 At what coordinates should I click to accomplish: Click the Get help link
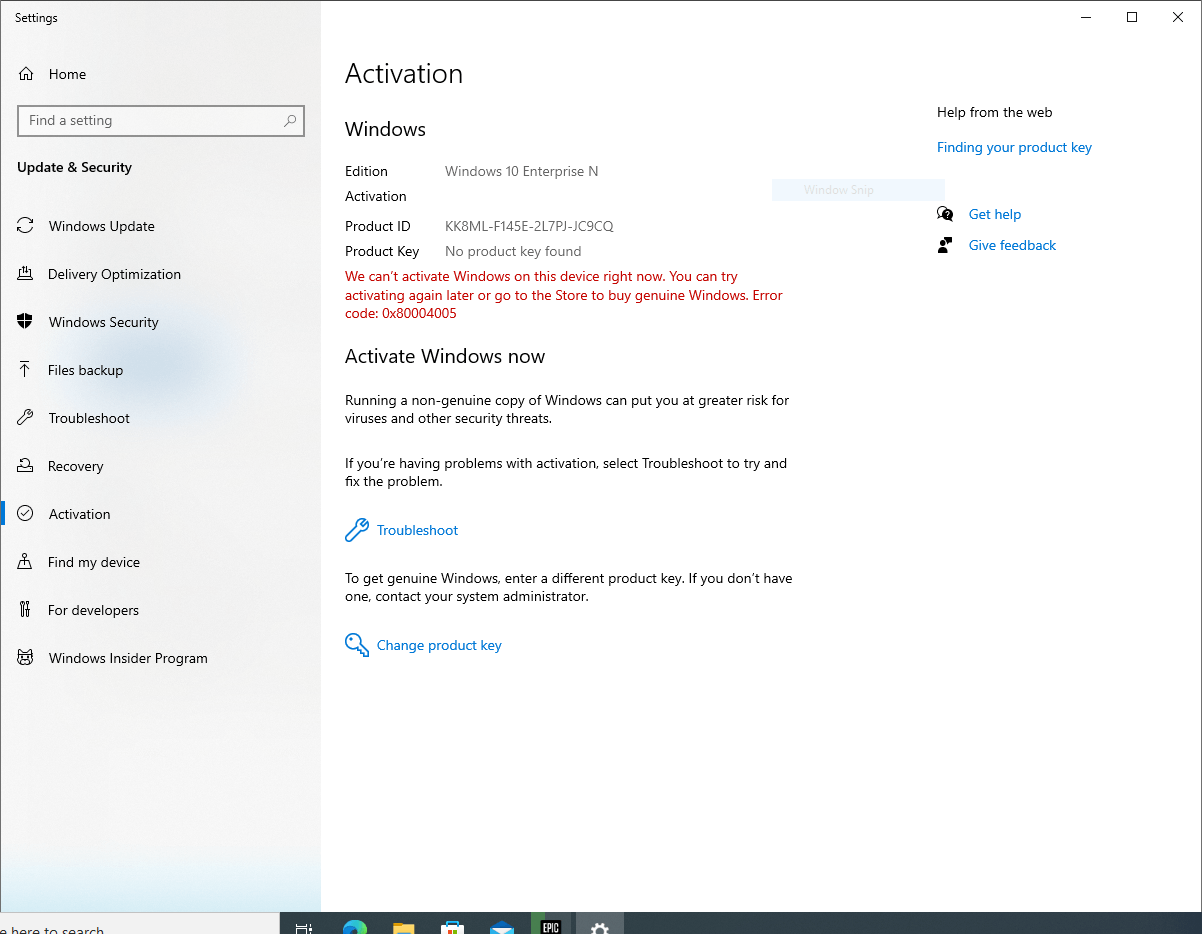(x=995, y=214)
